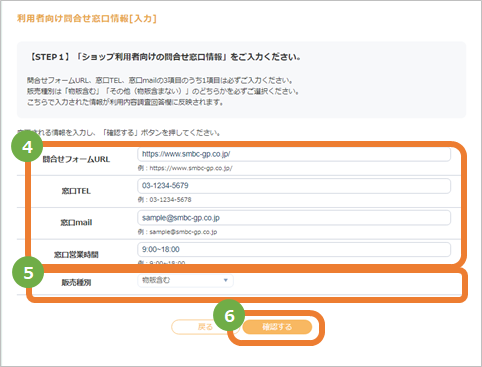Click the 問合せフォームURL input field
Screen dimensions: 482x367
pyautogui.click(x=294, y=154)
